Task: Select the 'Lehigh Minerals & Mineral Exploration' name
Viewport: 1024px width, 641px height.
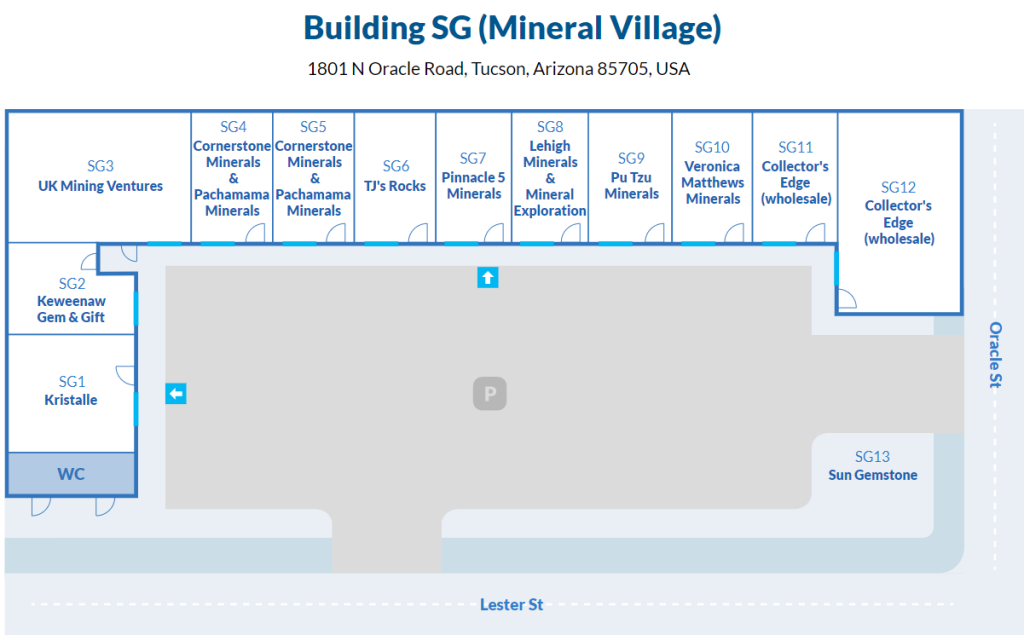Action: 550,178
